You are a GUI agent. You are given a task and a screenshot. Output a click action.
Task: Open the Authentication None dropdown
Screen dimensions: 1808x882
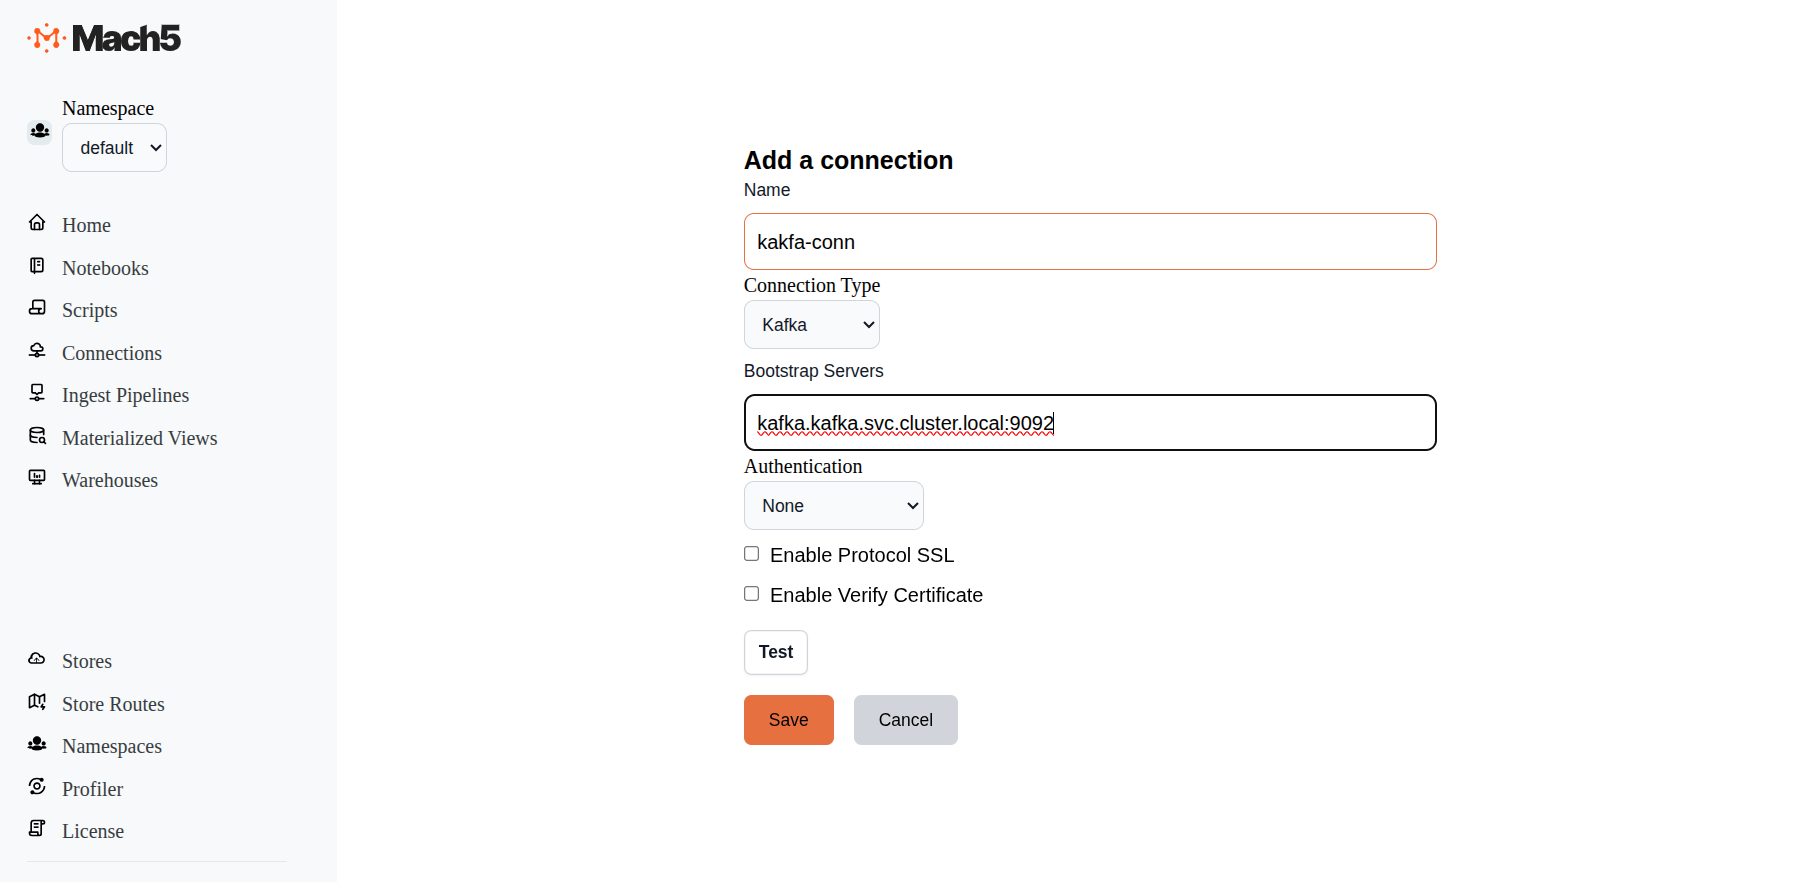(834, 506)
